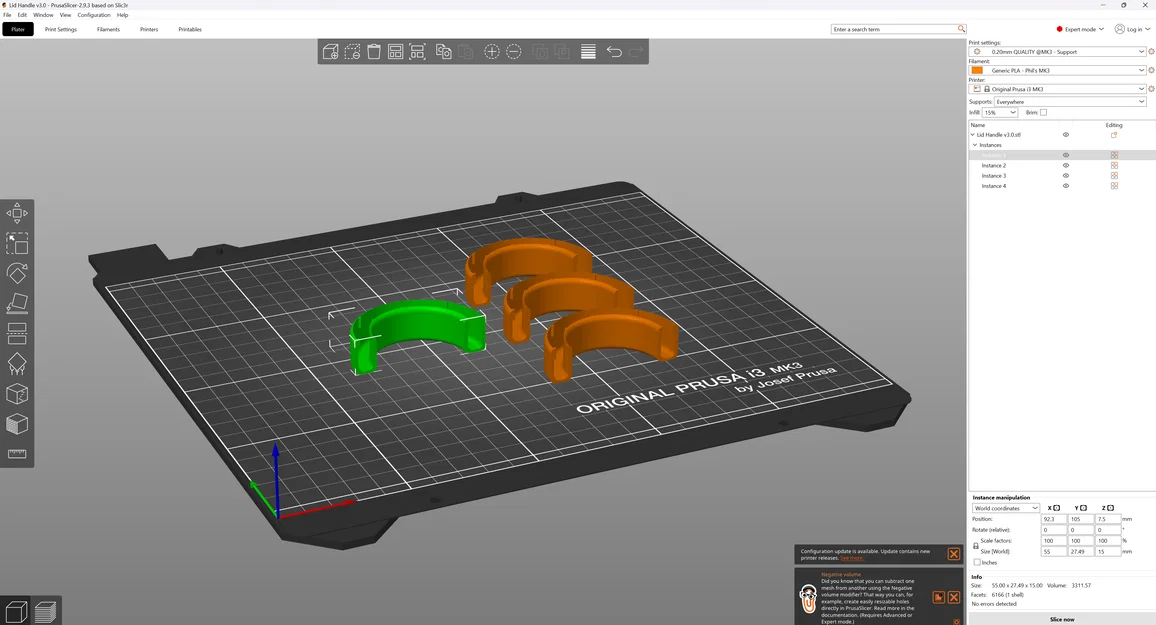Open the Log in account dropdown

(x=1132, y=29)
